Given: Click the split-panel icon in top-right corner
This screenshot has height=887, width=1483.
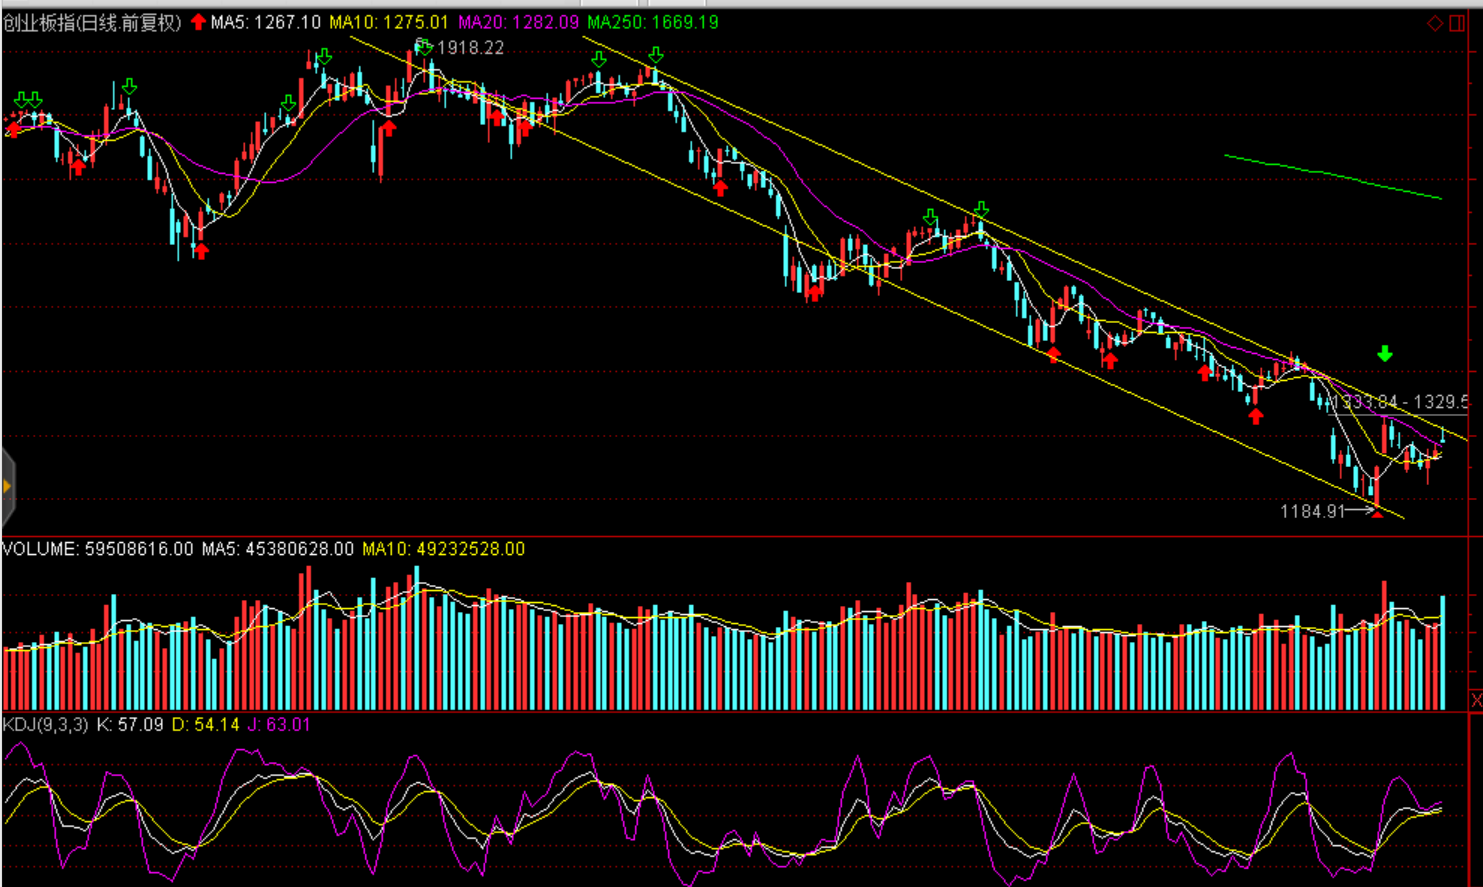Looking at the screenshot, I should pos(1457,23).
